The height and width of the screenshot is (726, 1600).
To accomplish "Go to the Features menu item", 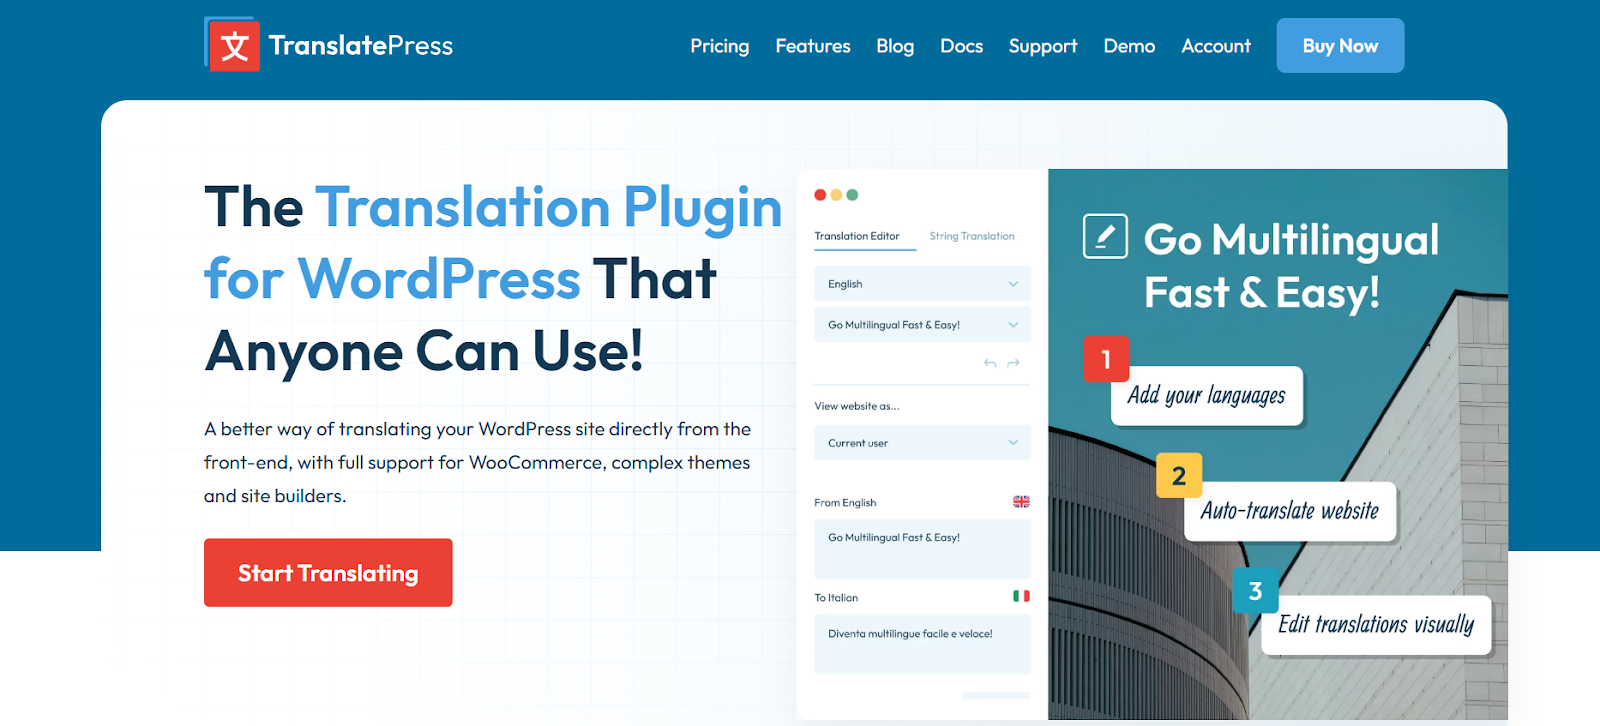I will coord(813,46).
